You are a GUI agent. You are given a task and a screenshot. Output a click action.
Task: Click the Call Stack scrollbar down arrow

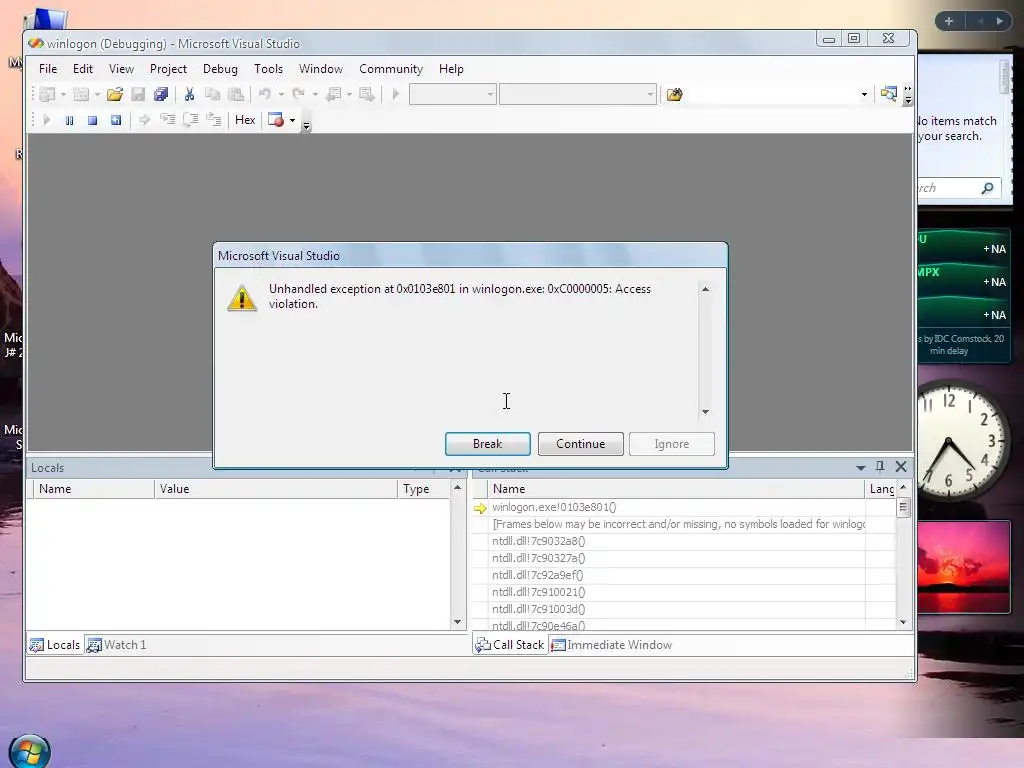(x=903, y=622)
